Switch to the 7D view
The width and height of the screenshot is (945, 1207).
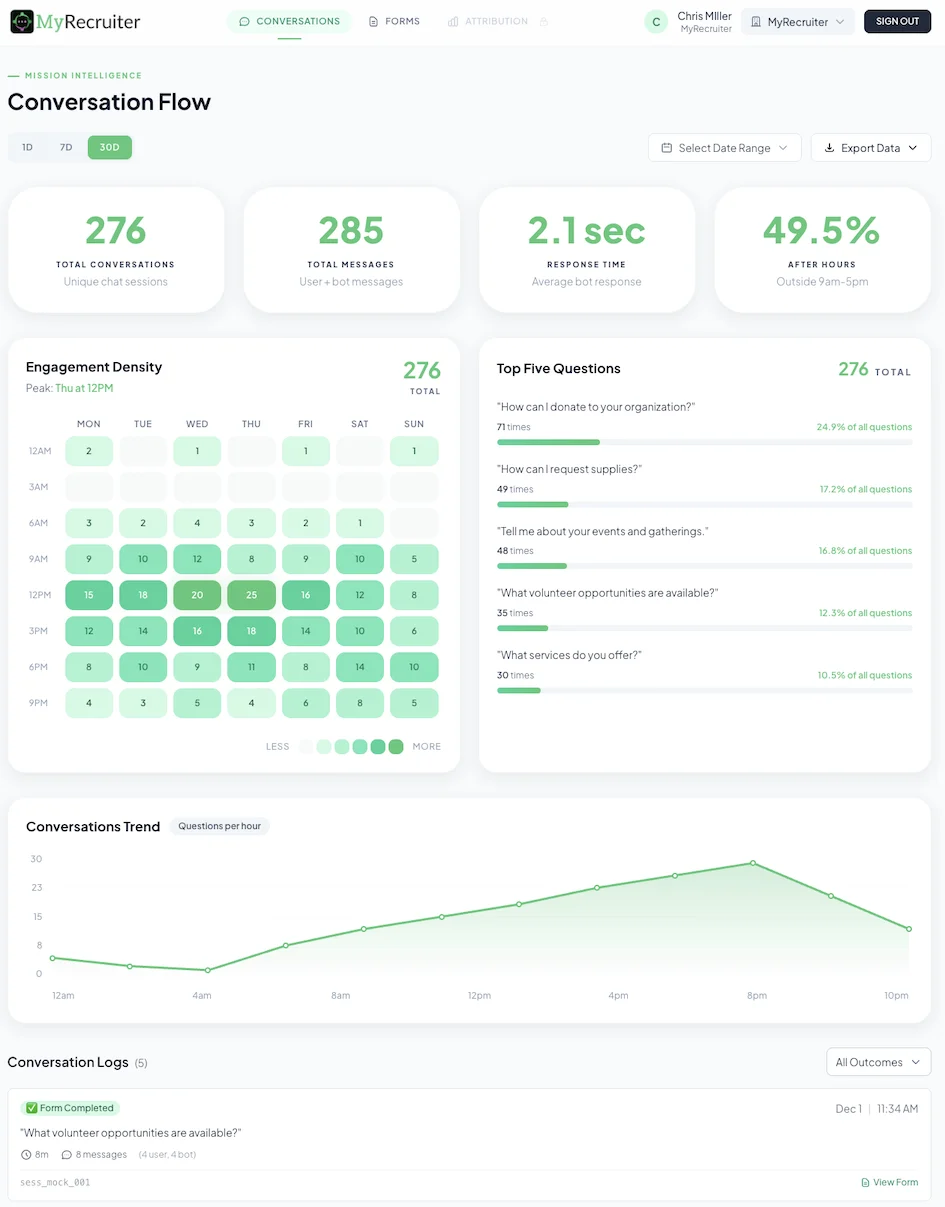tap(66, 147)
